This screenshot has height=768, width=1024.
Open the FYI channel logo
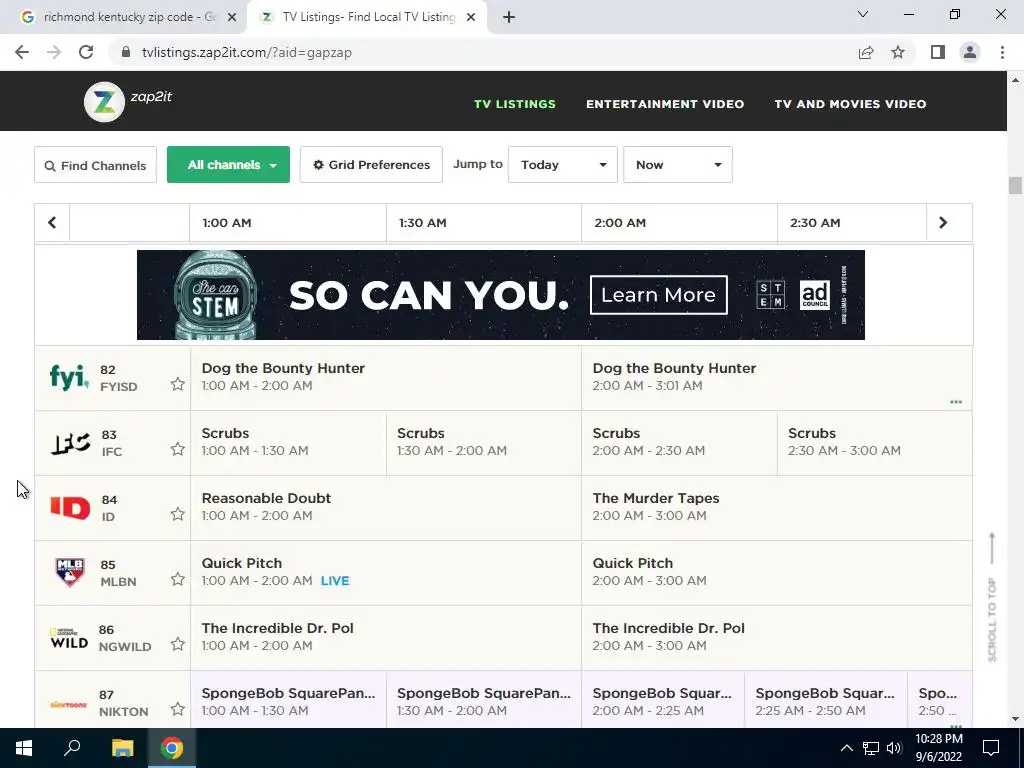click(x=69, y=377)
